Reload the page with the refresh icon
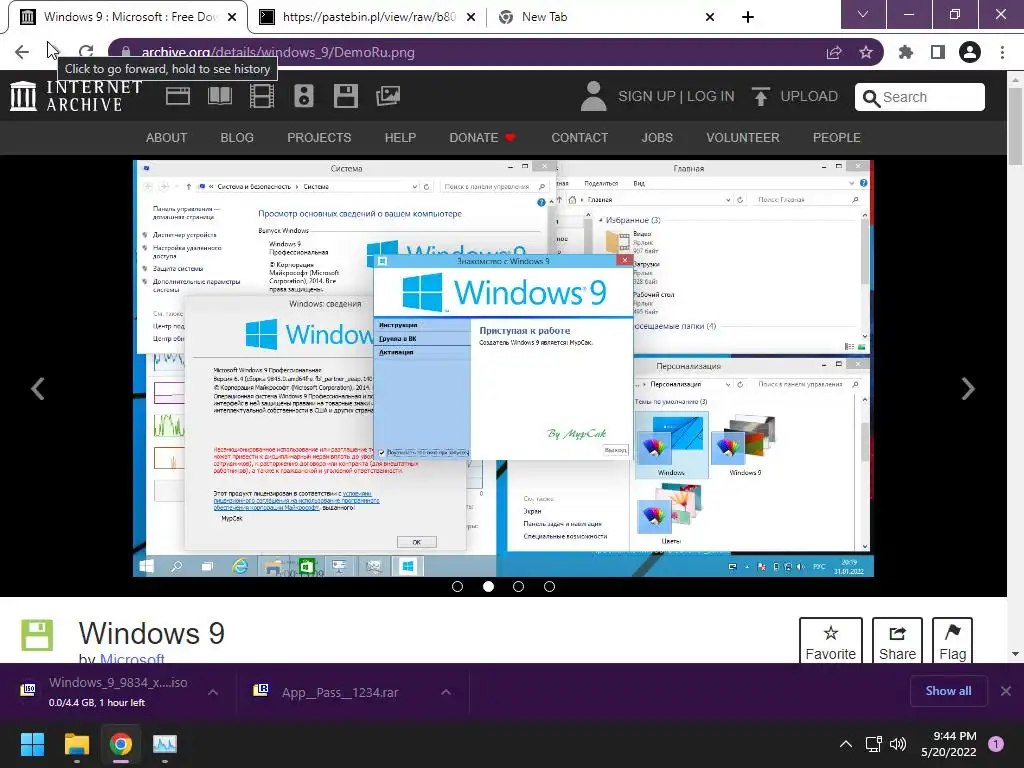This screenshot has height=768, width=1024. click(x=86, y=52)
